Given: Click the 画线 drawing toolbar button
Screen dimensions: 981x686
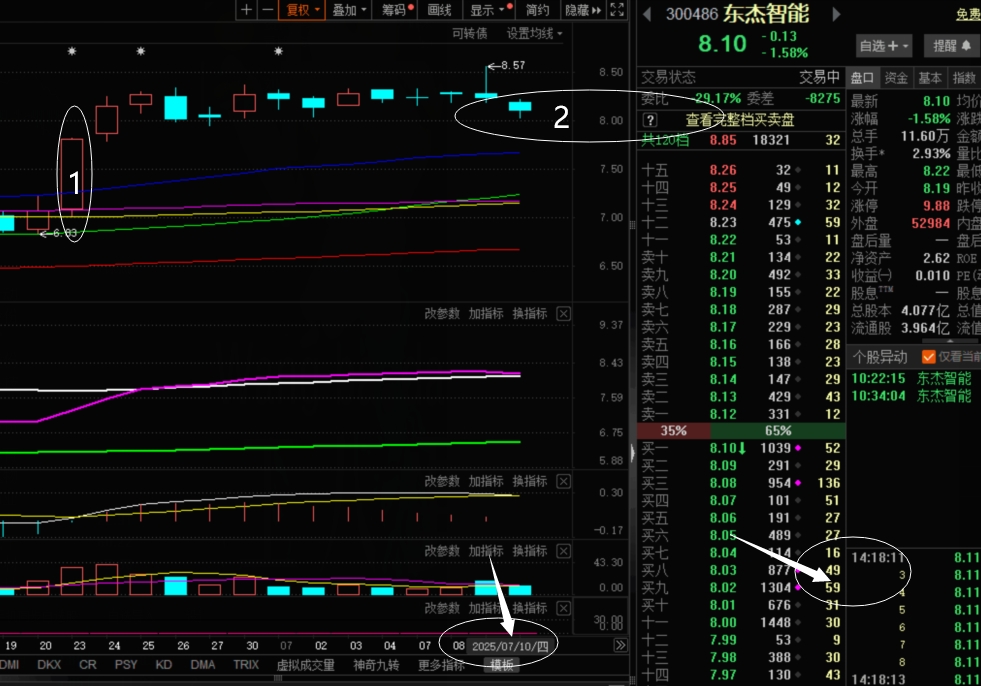Looking at the screenshot, I should (x=439, y=10).
